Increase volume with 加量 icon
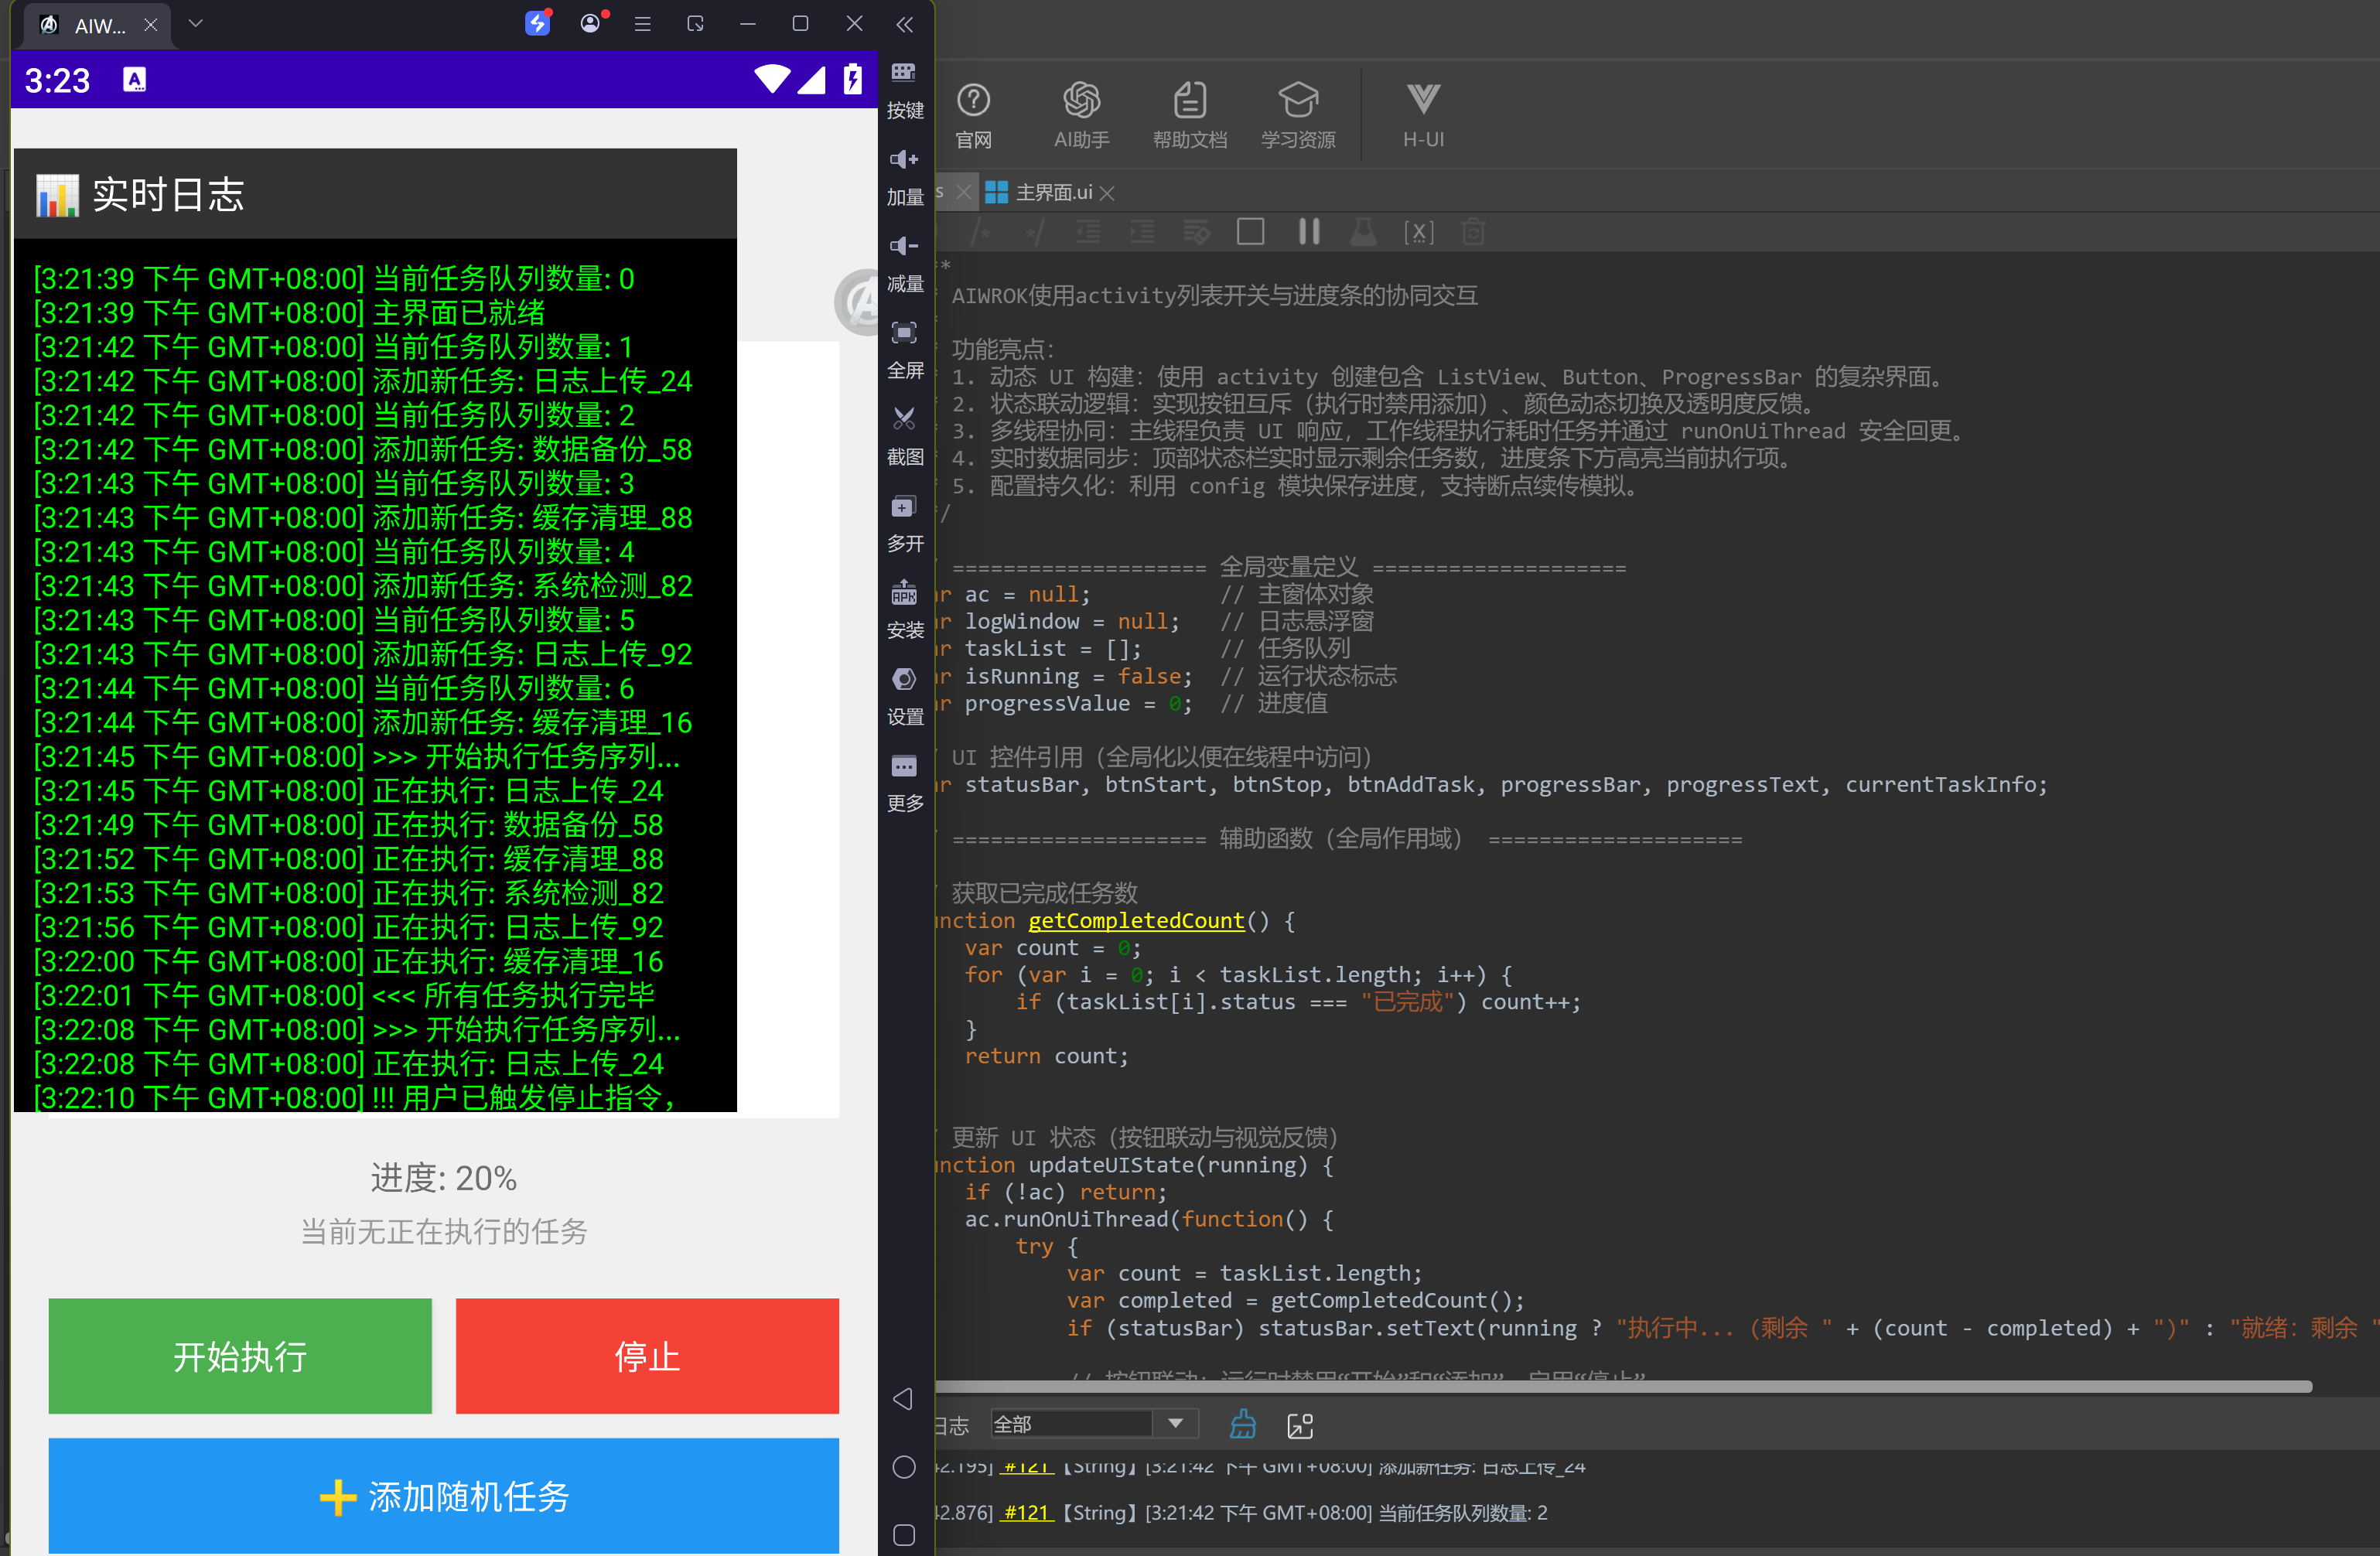This screenshot has width=2380, height=1556. [x=904, y=159]
